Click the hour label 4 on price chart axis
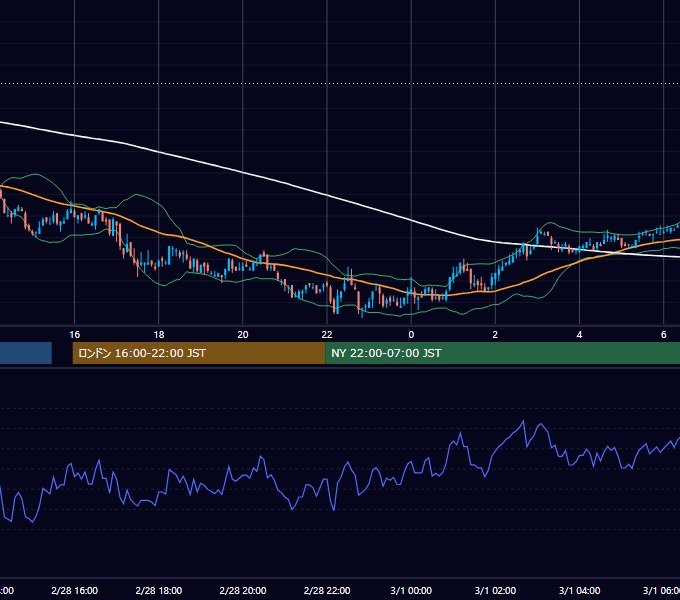Image resolution: width=680 pixels, height=600 pixels. click(579, 335)
